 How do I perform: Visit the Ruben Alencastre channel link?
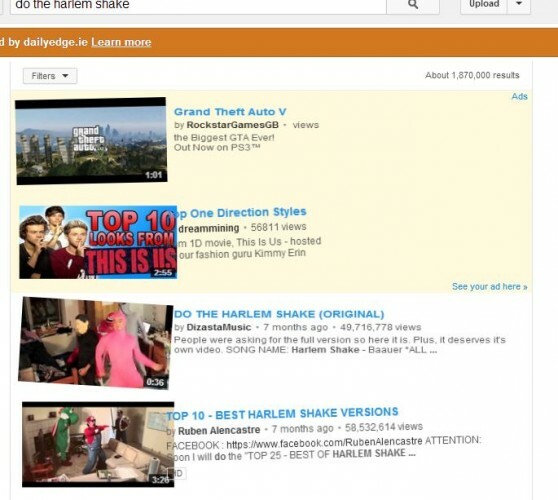coord(219,430)
